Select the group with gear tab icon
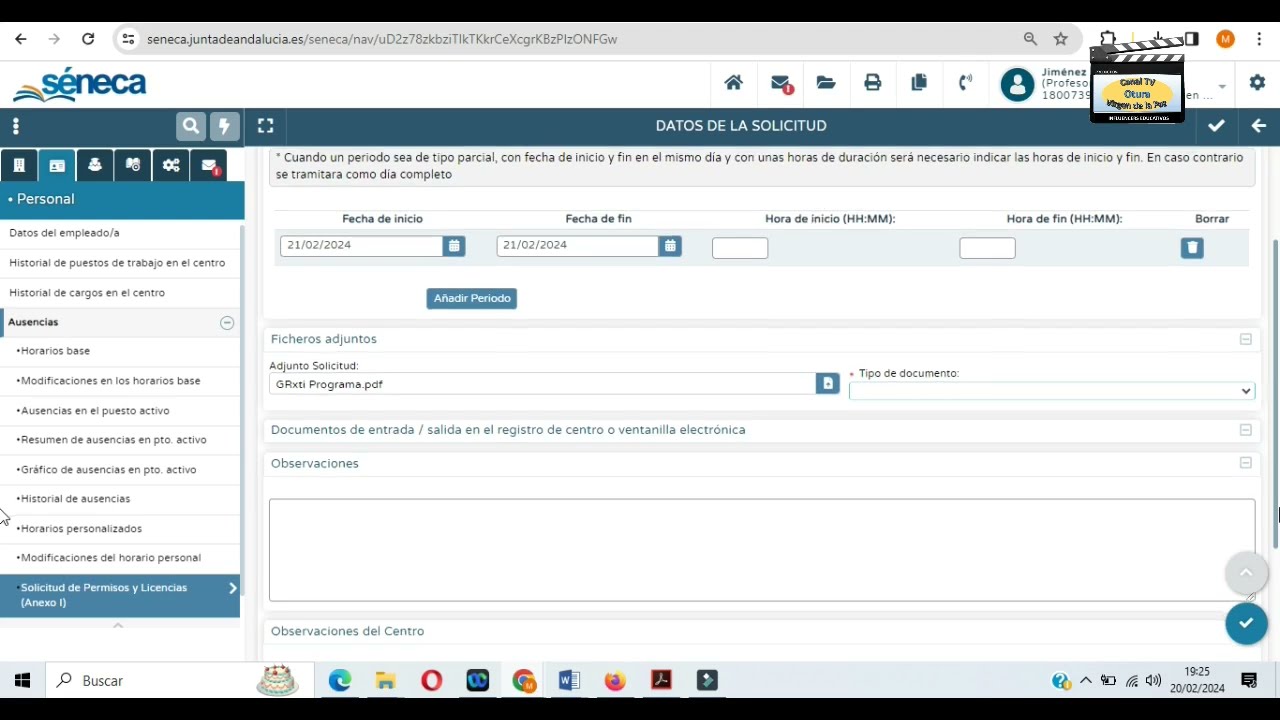The height and width of the screenshot is (720, 1280). point(133,166)
